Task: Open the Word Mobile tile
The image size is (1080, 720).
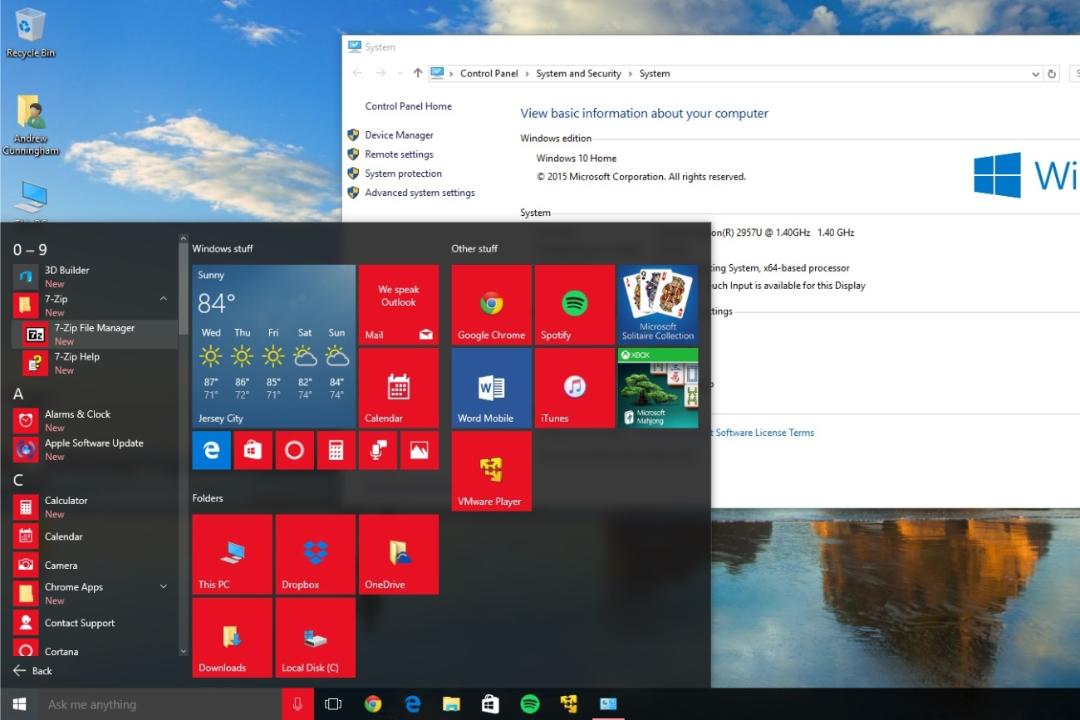Action: [x=491, y=388]
